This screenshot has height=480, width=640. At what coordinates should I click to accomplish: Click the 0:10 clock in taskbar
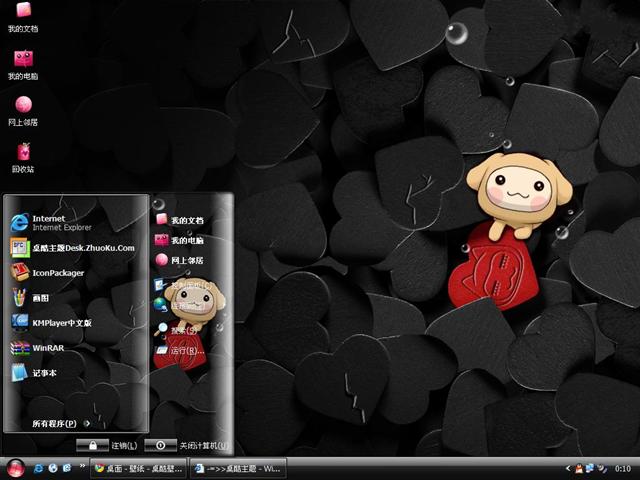(x=622, y=469)
